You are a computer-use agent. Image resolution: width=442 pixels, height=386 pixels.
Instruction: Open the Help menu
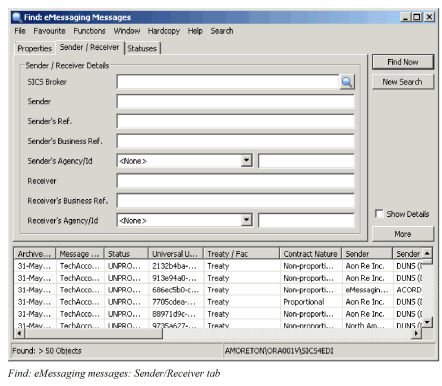[195, 31]
